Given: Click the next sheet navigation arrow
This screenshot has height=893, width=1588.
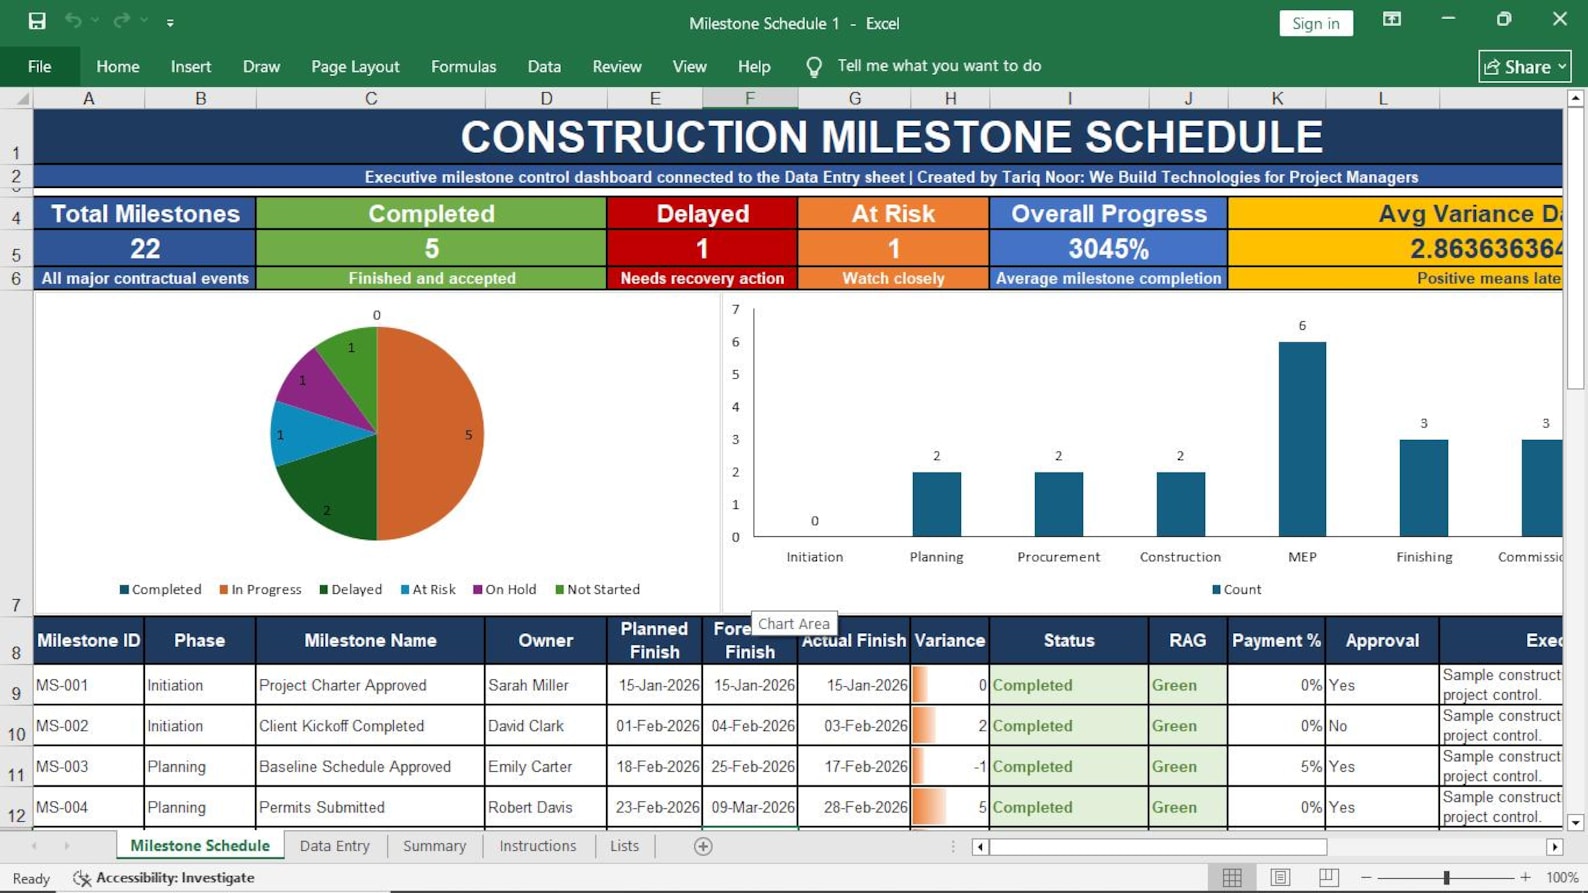Looking at the screenshot, I should click(x=67, y=846).
